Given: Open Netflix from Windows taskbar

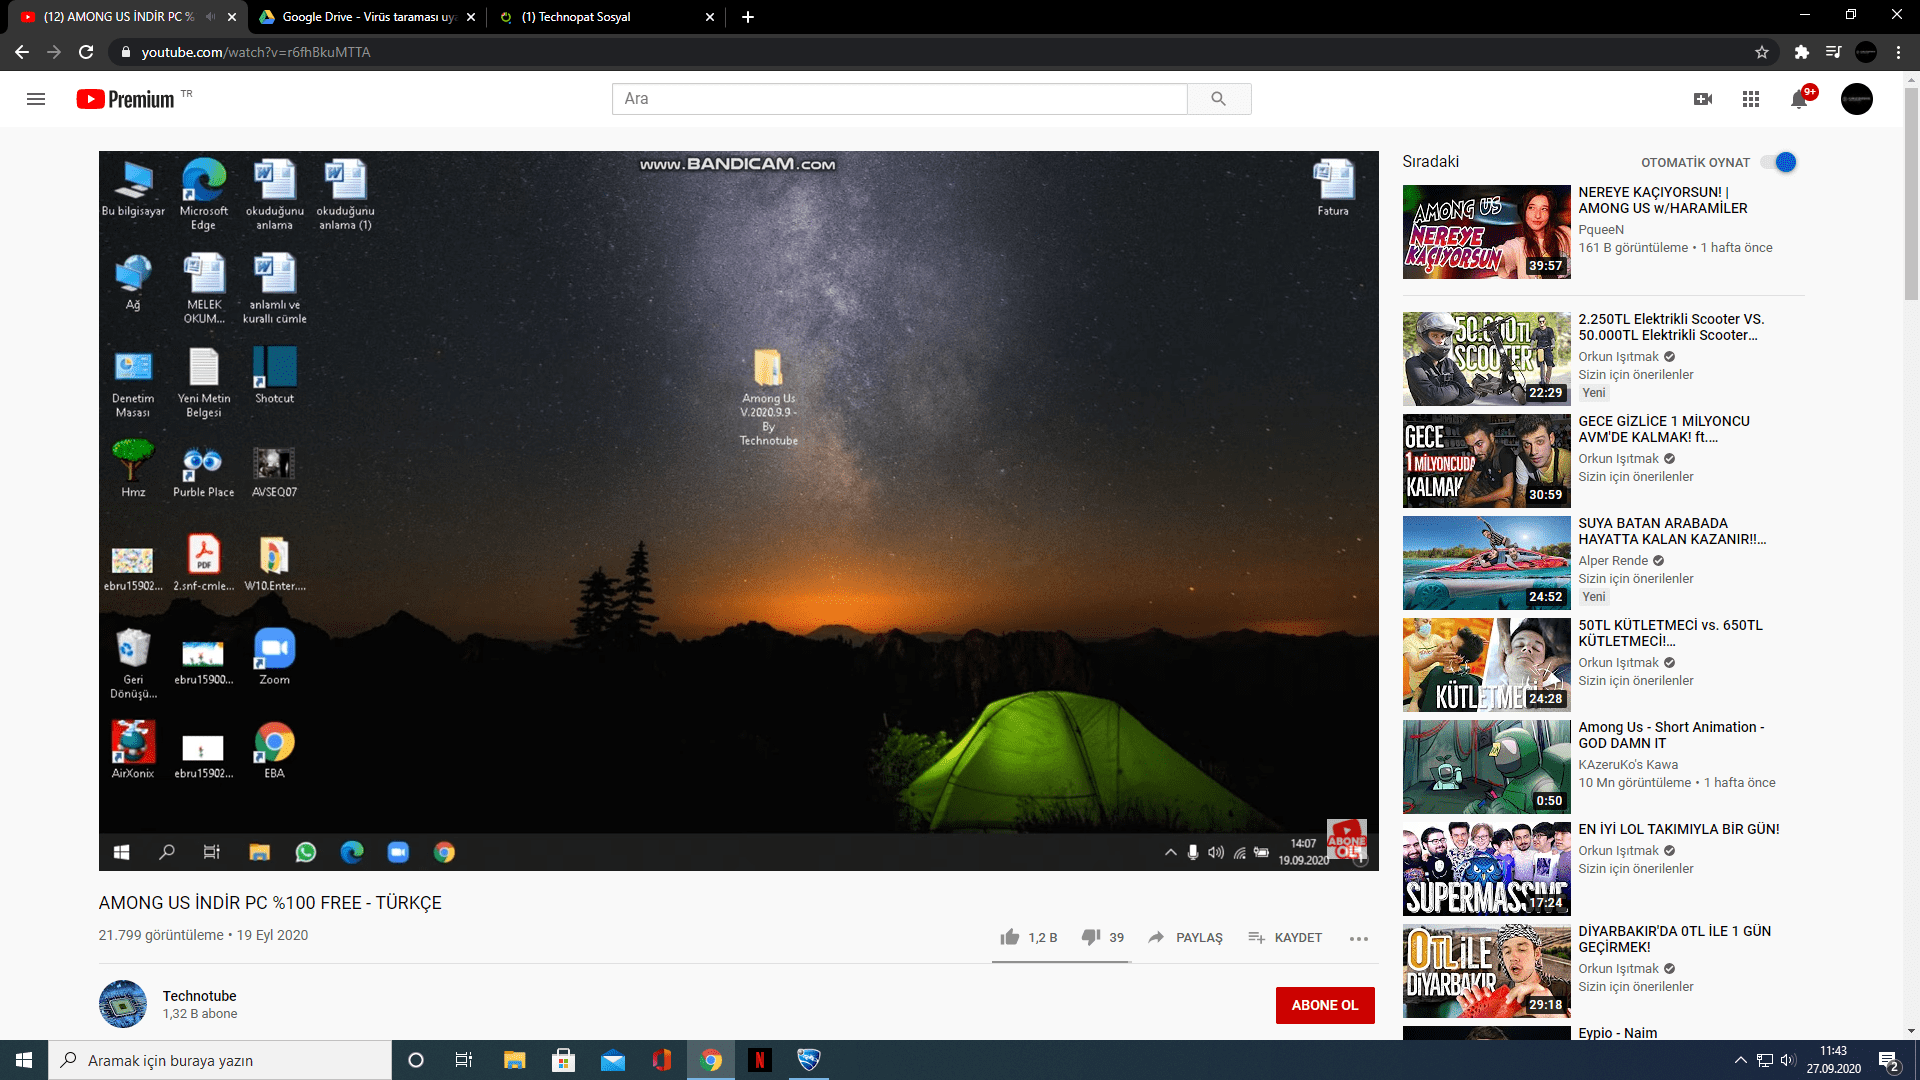Looking at the screenshot, I should coord(760,1060).
